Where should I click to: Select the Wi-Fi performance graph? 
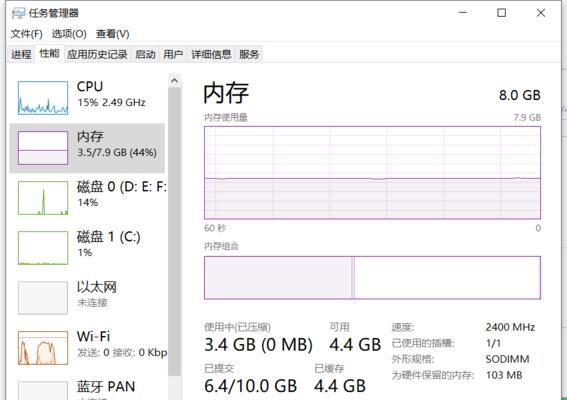[43, 348]
